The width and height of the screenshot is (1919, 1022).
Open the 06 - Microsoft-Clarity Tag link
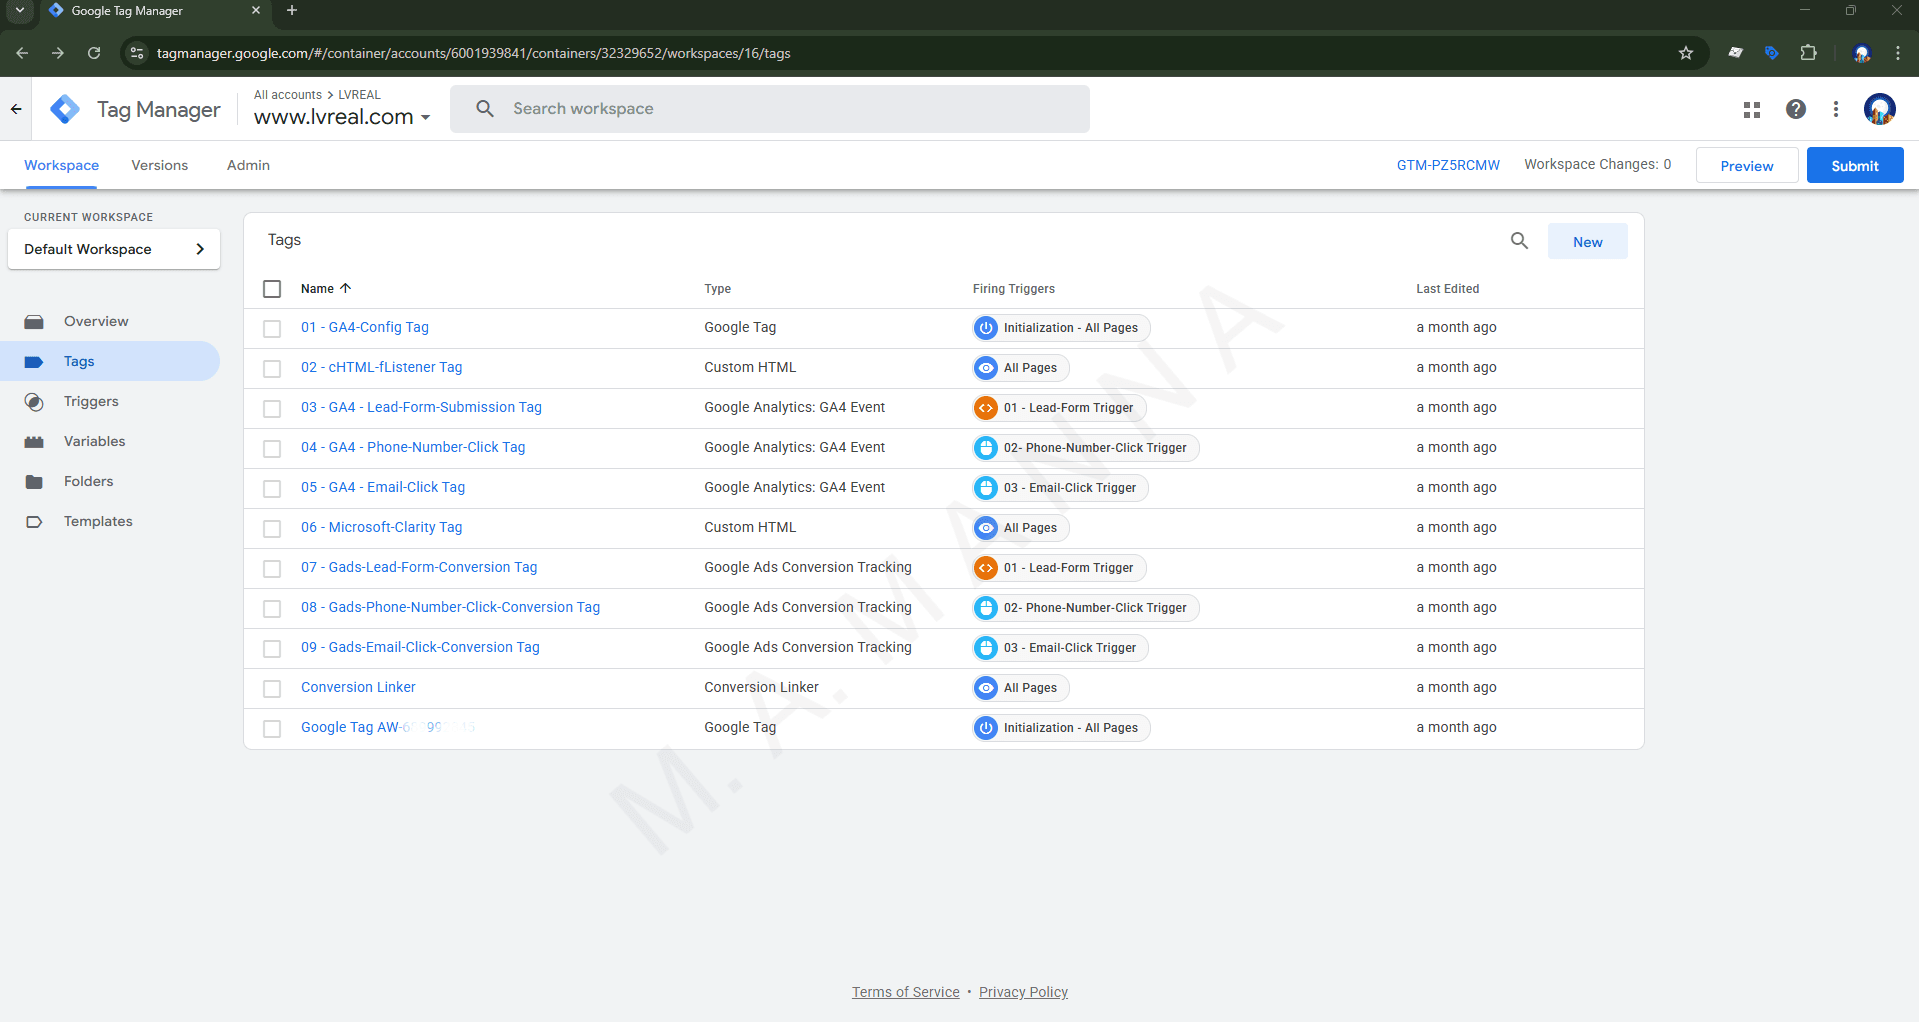click(x=381, y=528)
